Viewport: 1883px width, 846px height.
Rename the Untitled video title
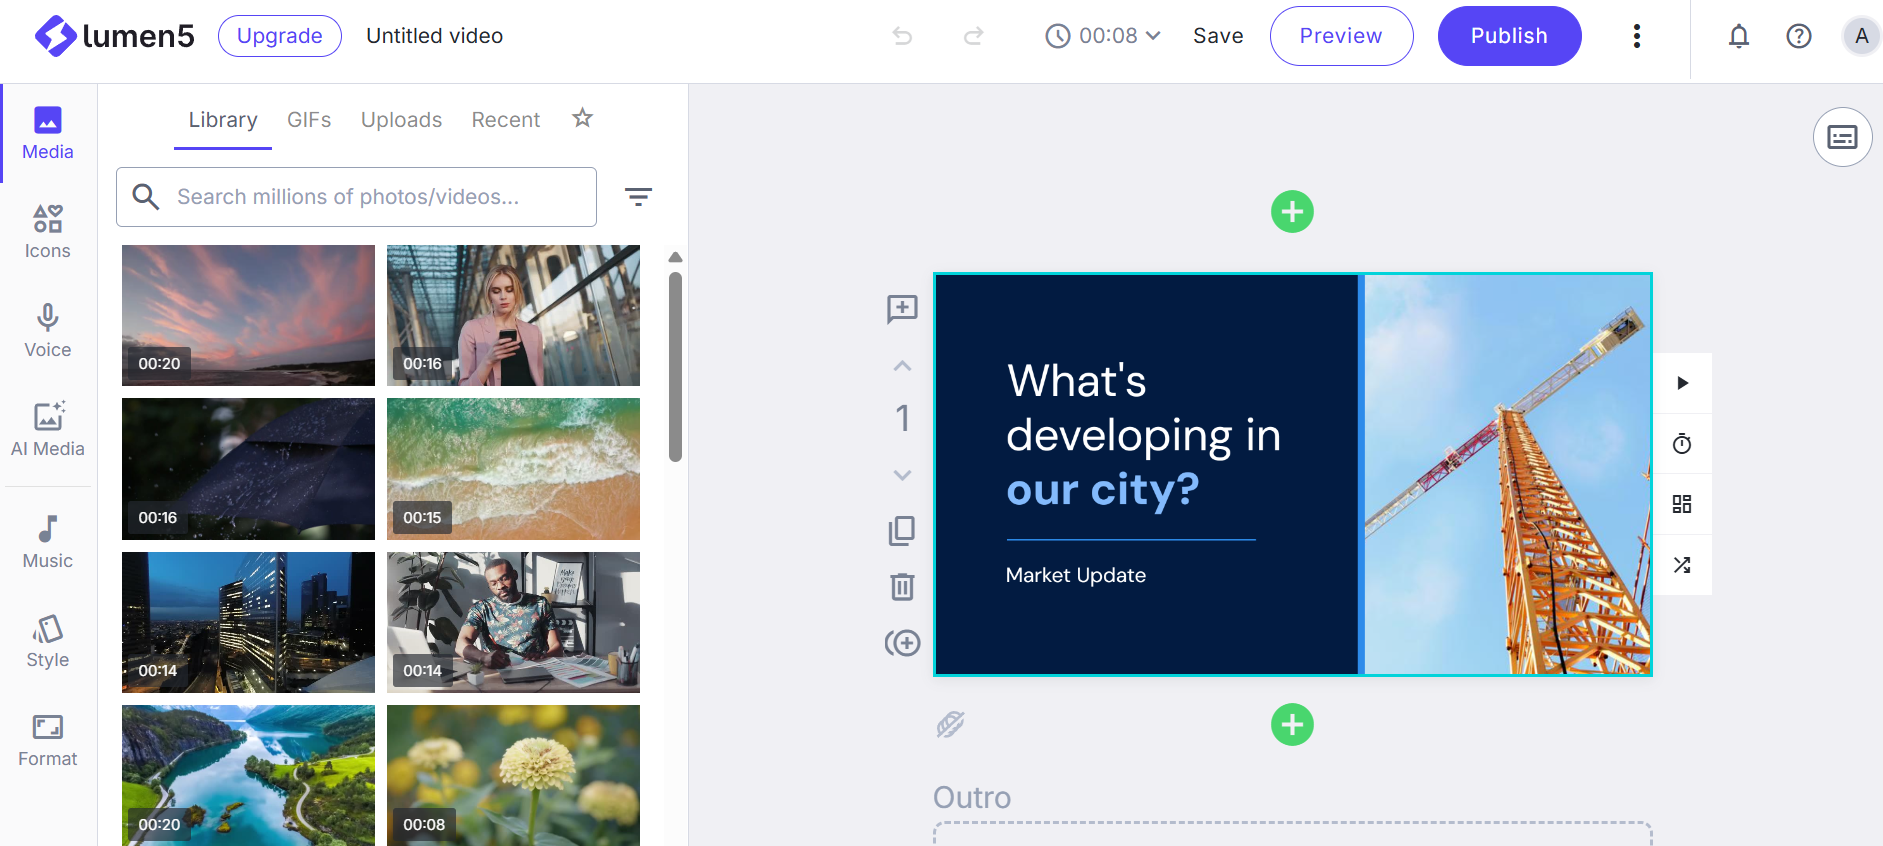click(x=435, y=36)
